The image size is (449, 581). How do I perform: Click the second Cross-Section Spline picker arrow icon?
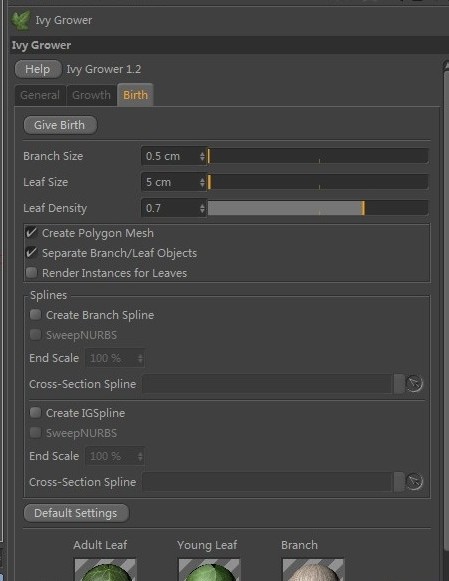click(x=414, y=482)
